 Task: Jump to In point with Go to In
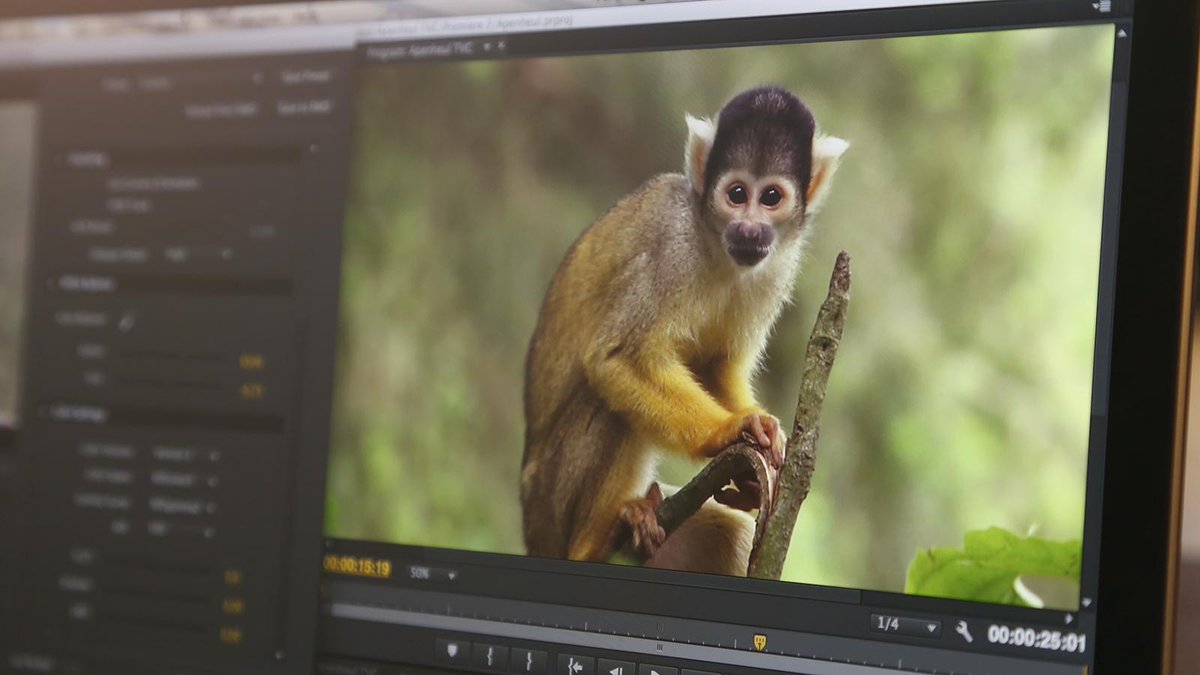[575, 665]
